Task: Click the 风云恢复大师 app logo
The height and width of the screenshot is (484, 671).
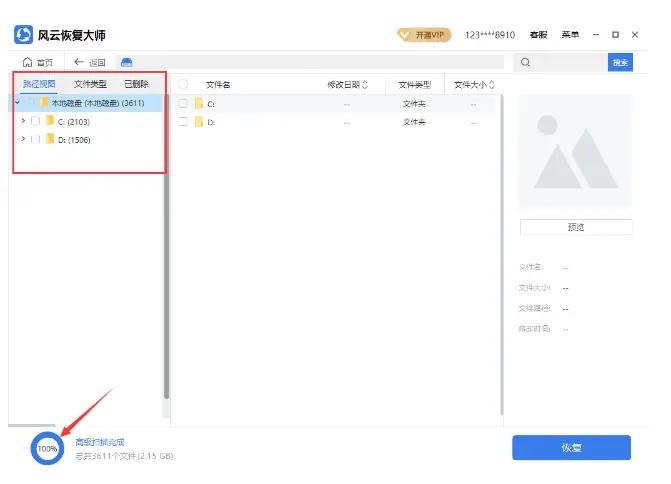Action: point(23,35)
